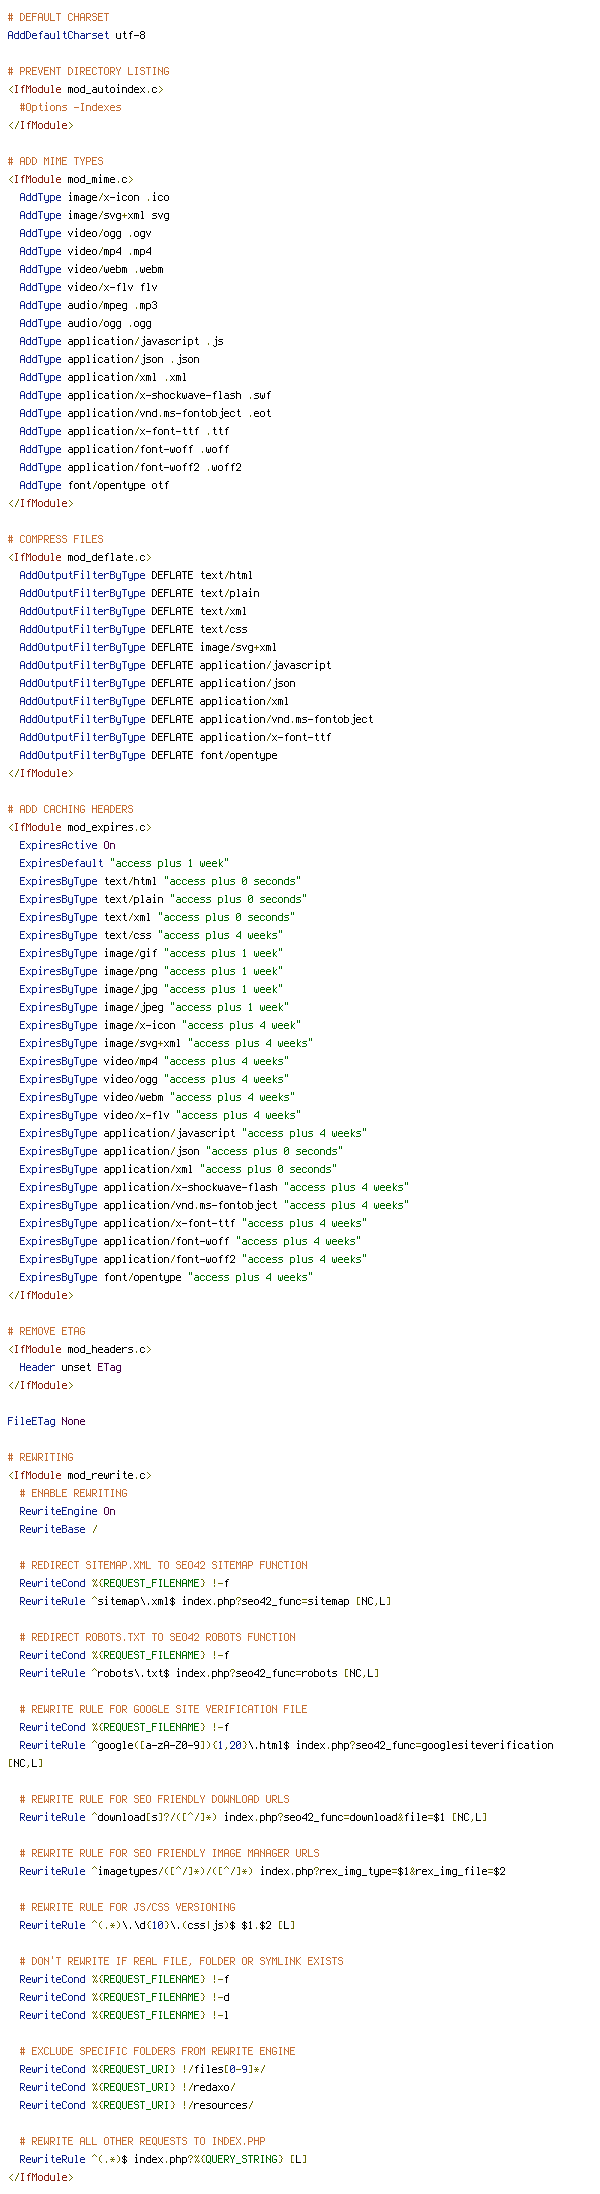Click the AddType application/font-woff2 line
This screenshot has height=2194, width=600.
pyautogui.click(x=130, y=467)
